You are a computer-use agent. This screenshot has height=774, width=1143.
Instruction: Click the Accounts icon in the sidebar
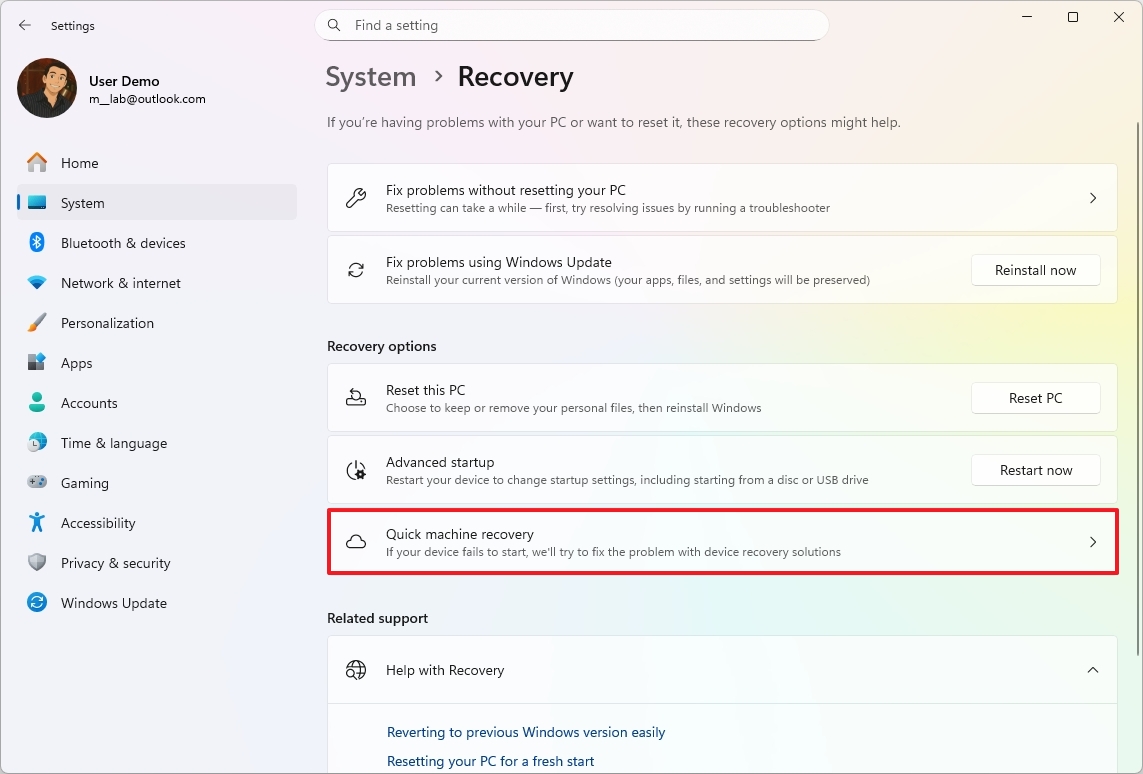tap(36, 403)
